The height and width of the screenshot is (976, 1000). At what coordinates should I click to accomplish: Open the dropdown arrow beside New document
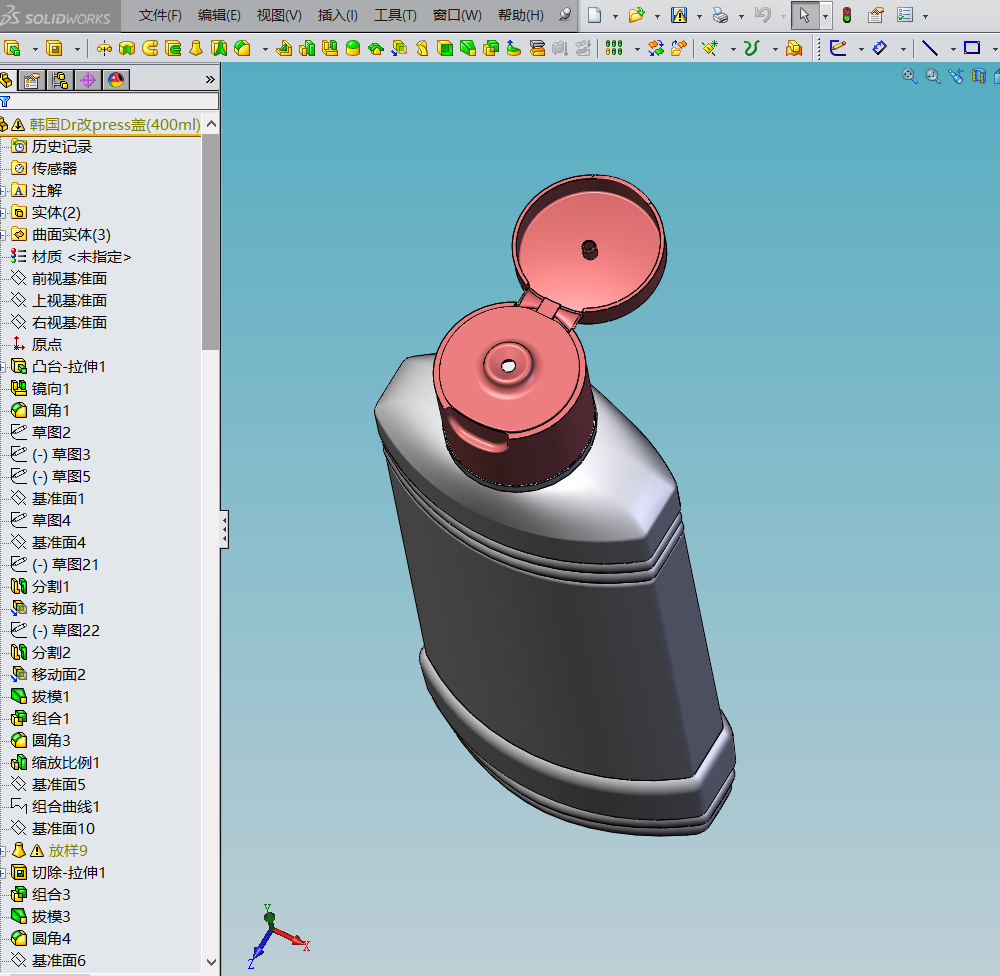click(615, 16)
